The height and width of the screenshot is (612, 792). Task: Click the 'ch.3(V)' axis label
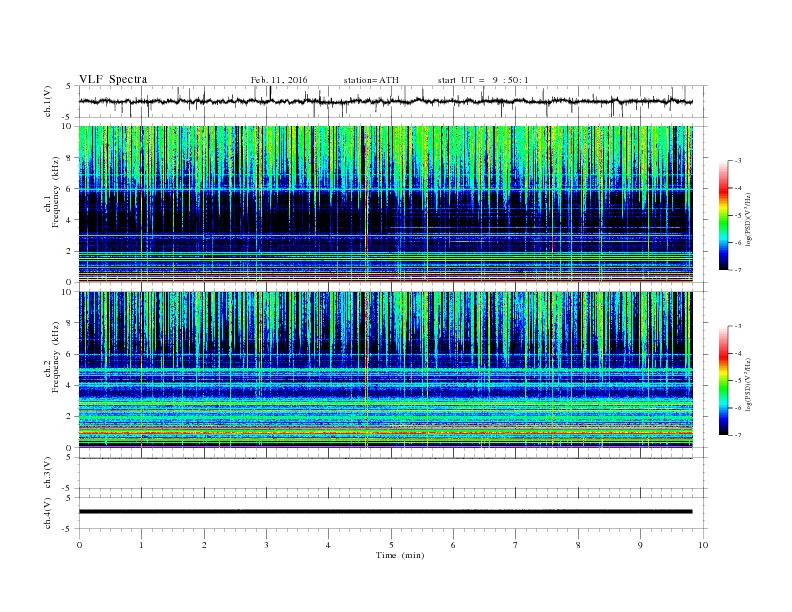[x=48, y=472]
